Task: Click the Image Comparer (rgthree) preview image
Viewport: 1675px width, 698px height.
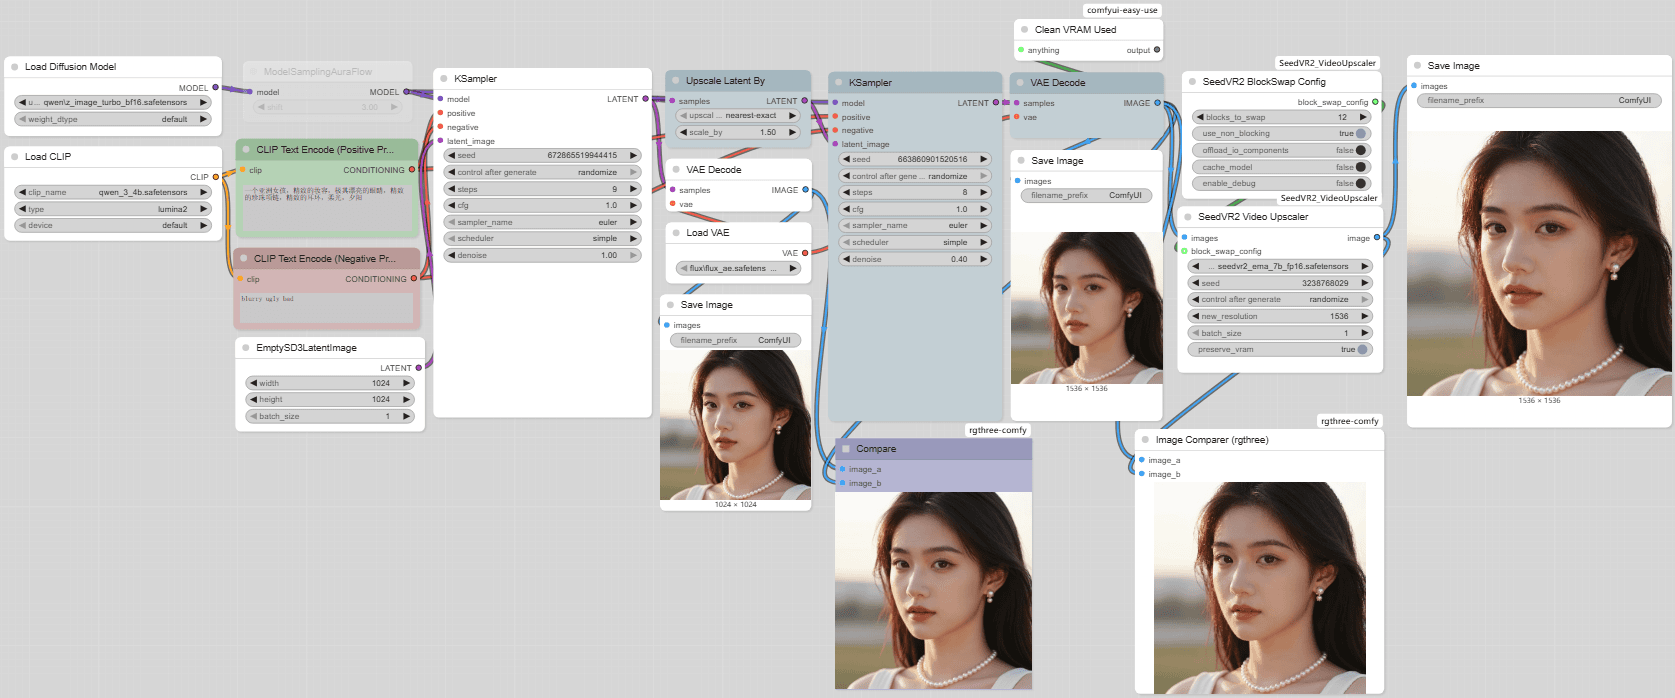Action: [x=1259, y=587]
